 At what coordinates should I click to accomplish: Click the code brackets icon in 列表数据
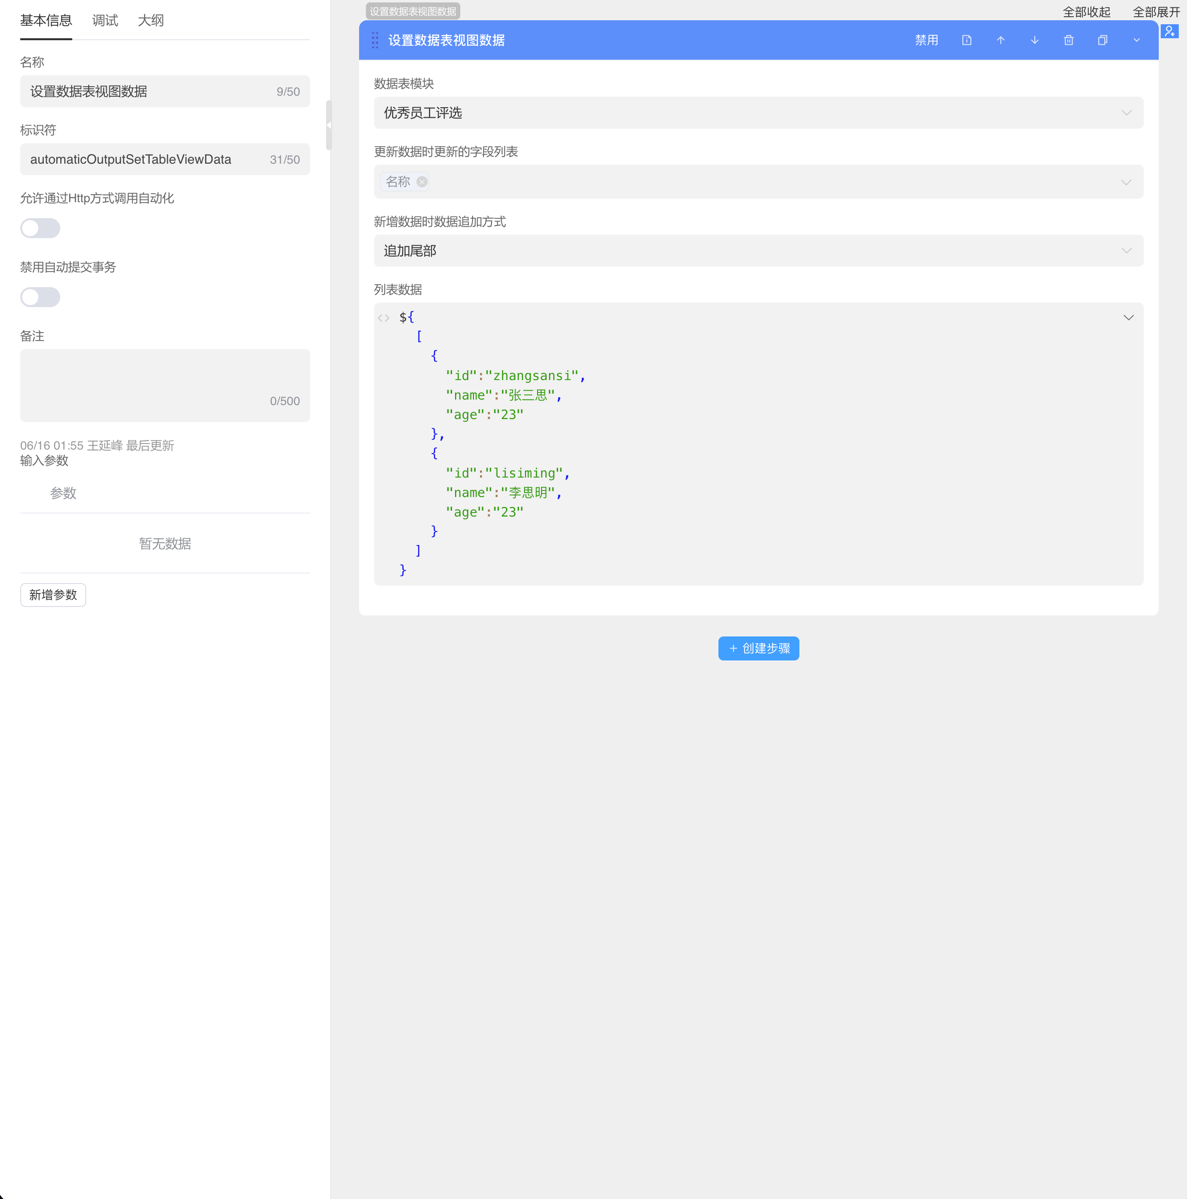(x=384, y=318)
